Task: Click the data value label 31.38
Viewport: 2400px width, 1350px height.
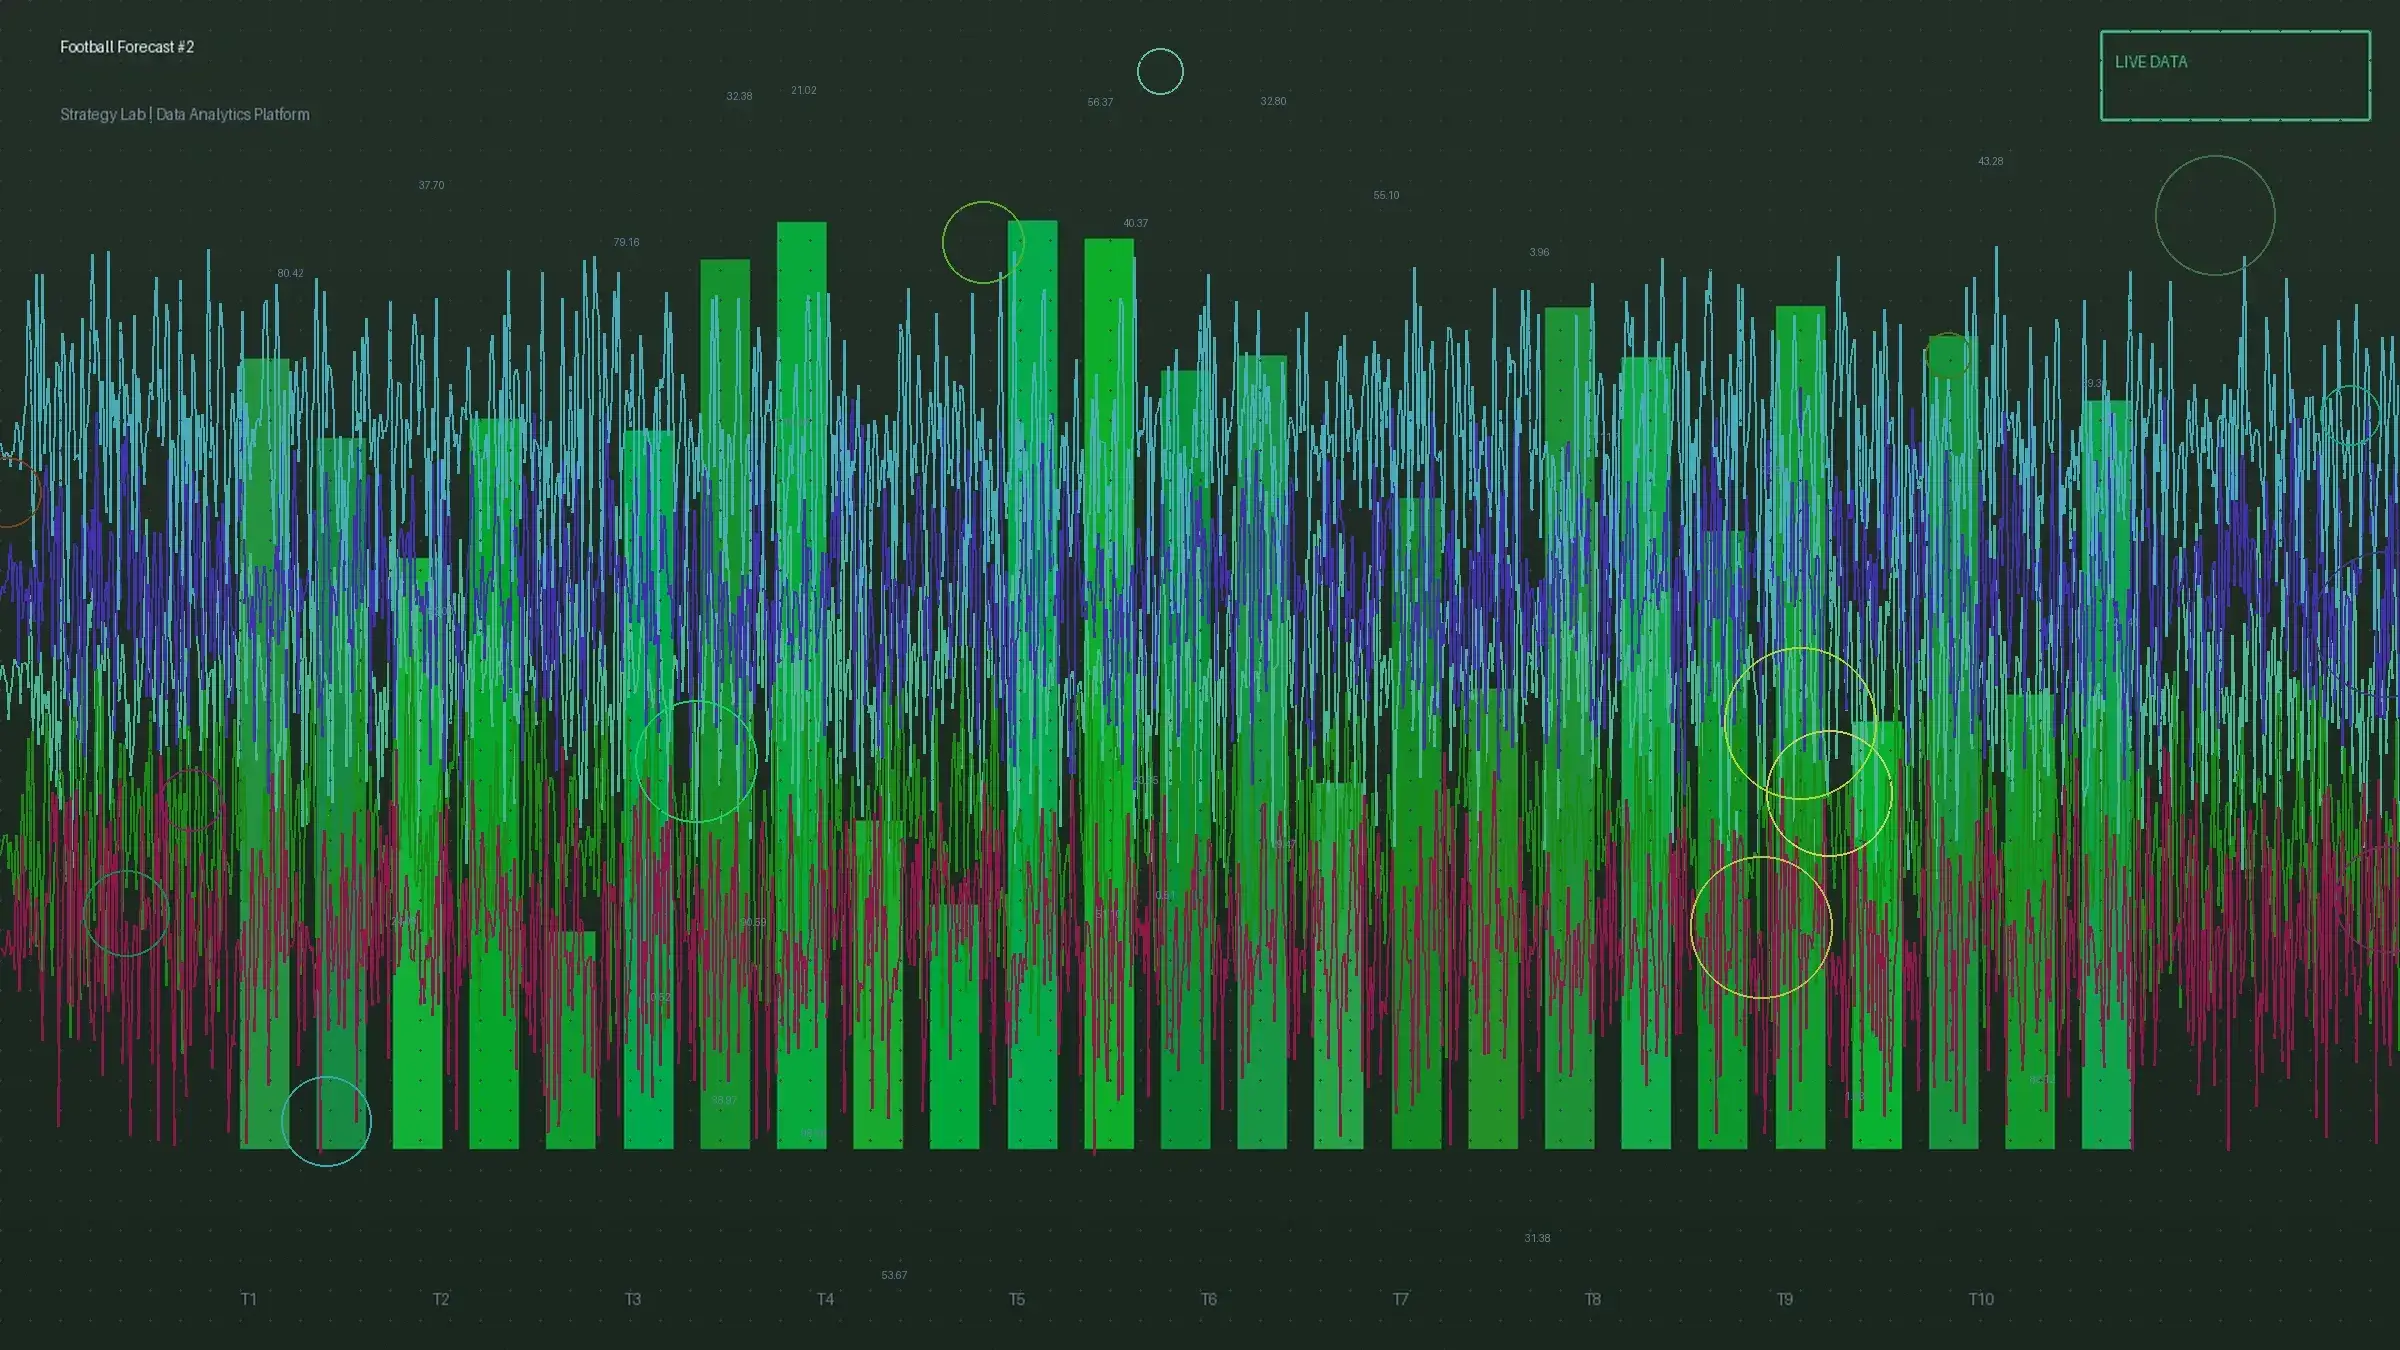Action: (x=1537, y=1239)
